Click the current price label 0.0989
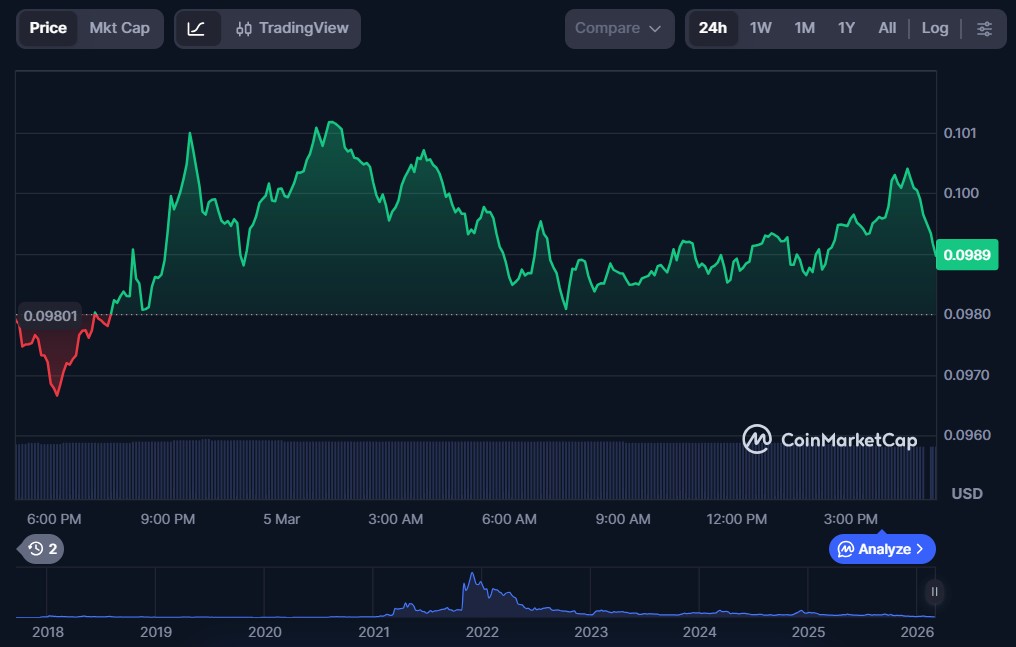 pos(967,255)
